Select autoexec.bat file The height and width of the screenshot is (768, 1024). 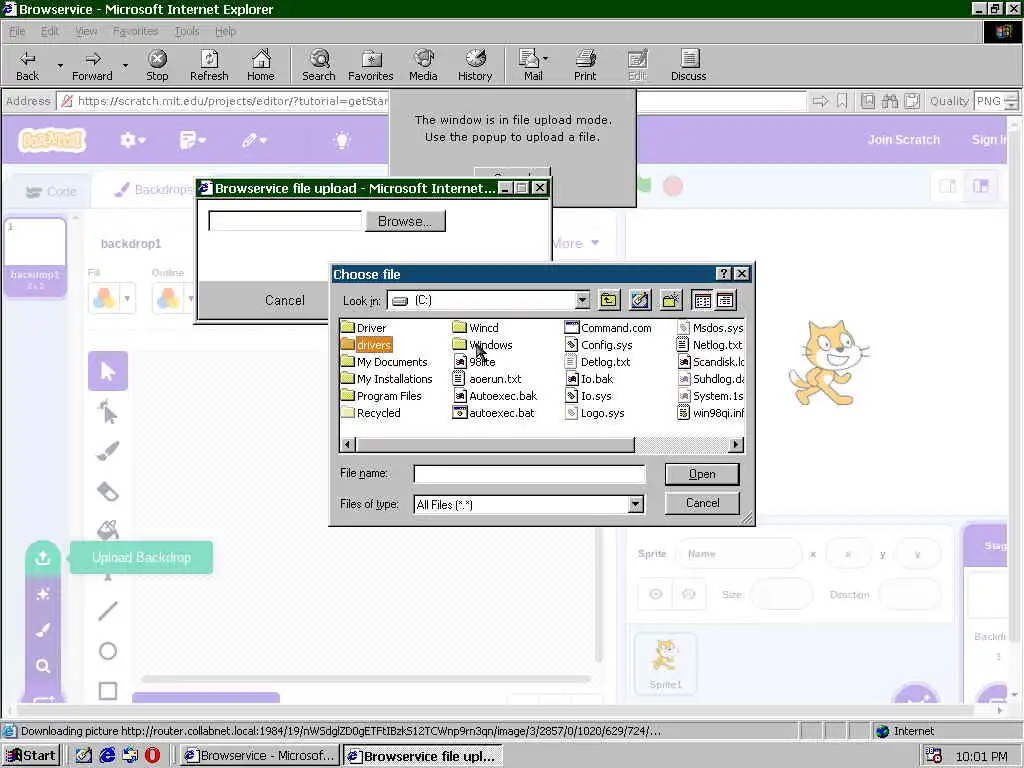pos(493,413)
